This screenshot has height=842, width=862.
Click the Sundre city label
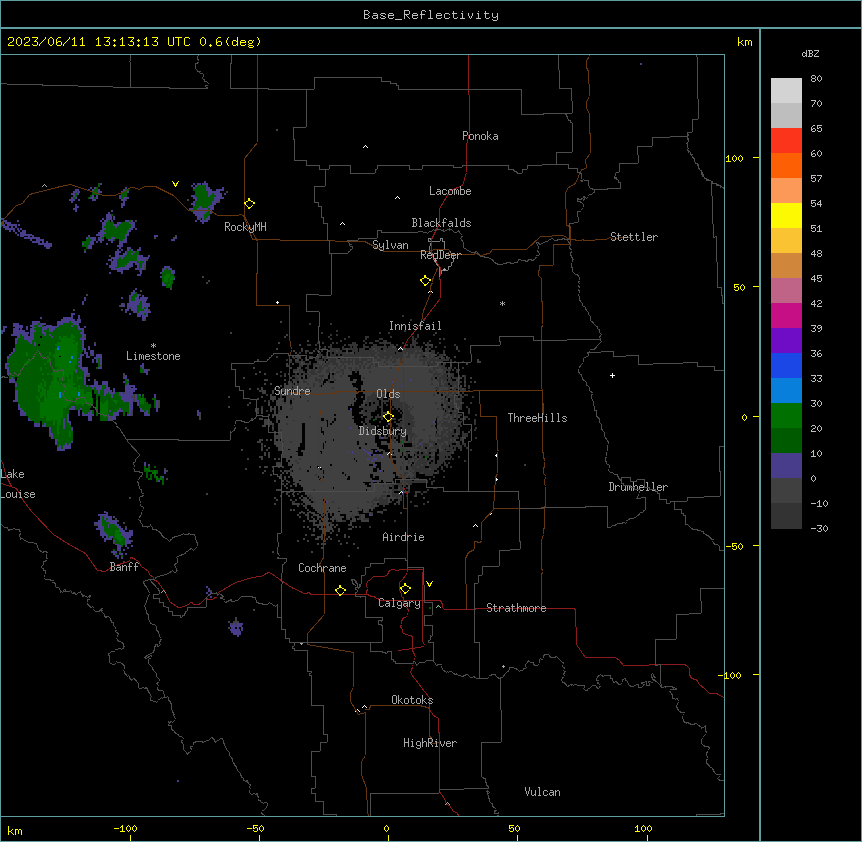[292, 391]
